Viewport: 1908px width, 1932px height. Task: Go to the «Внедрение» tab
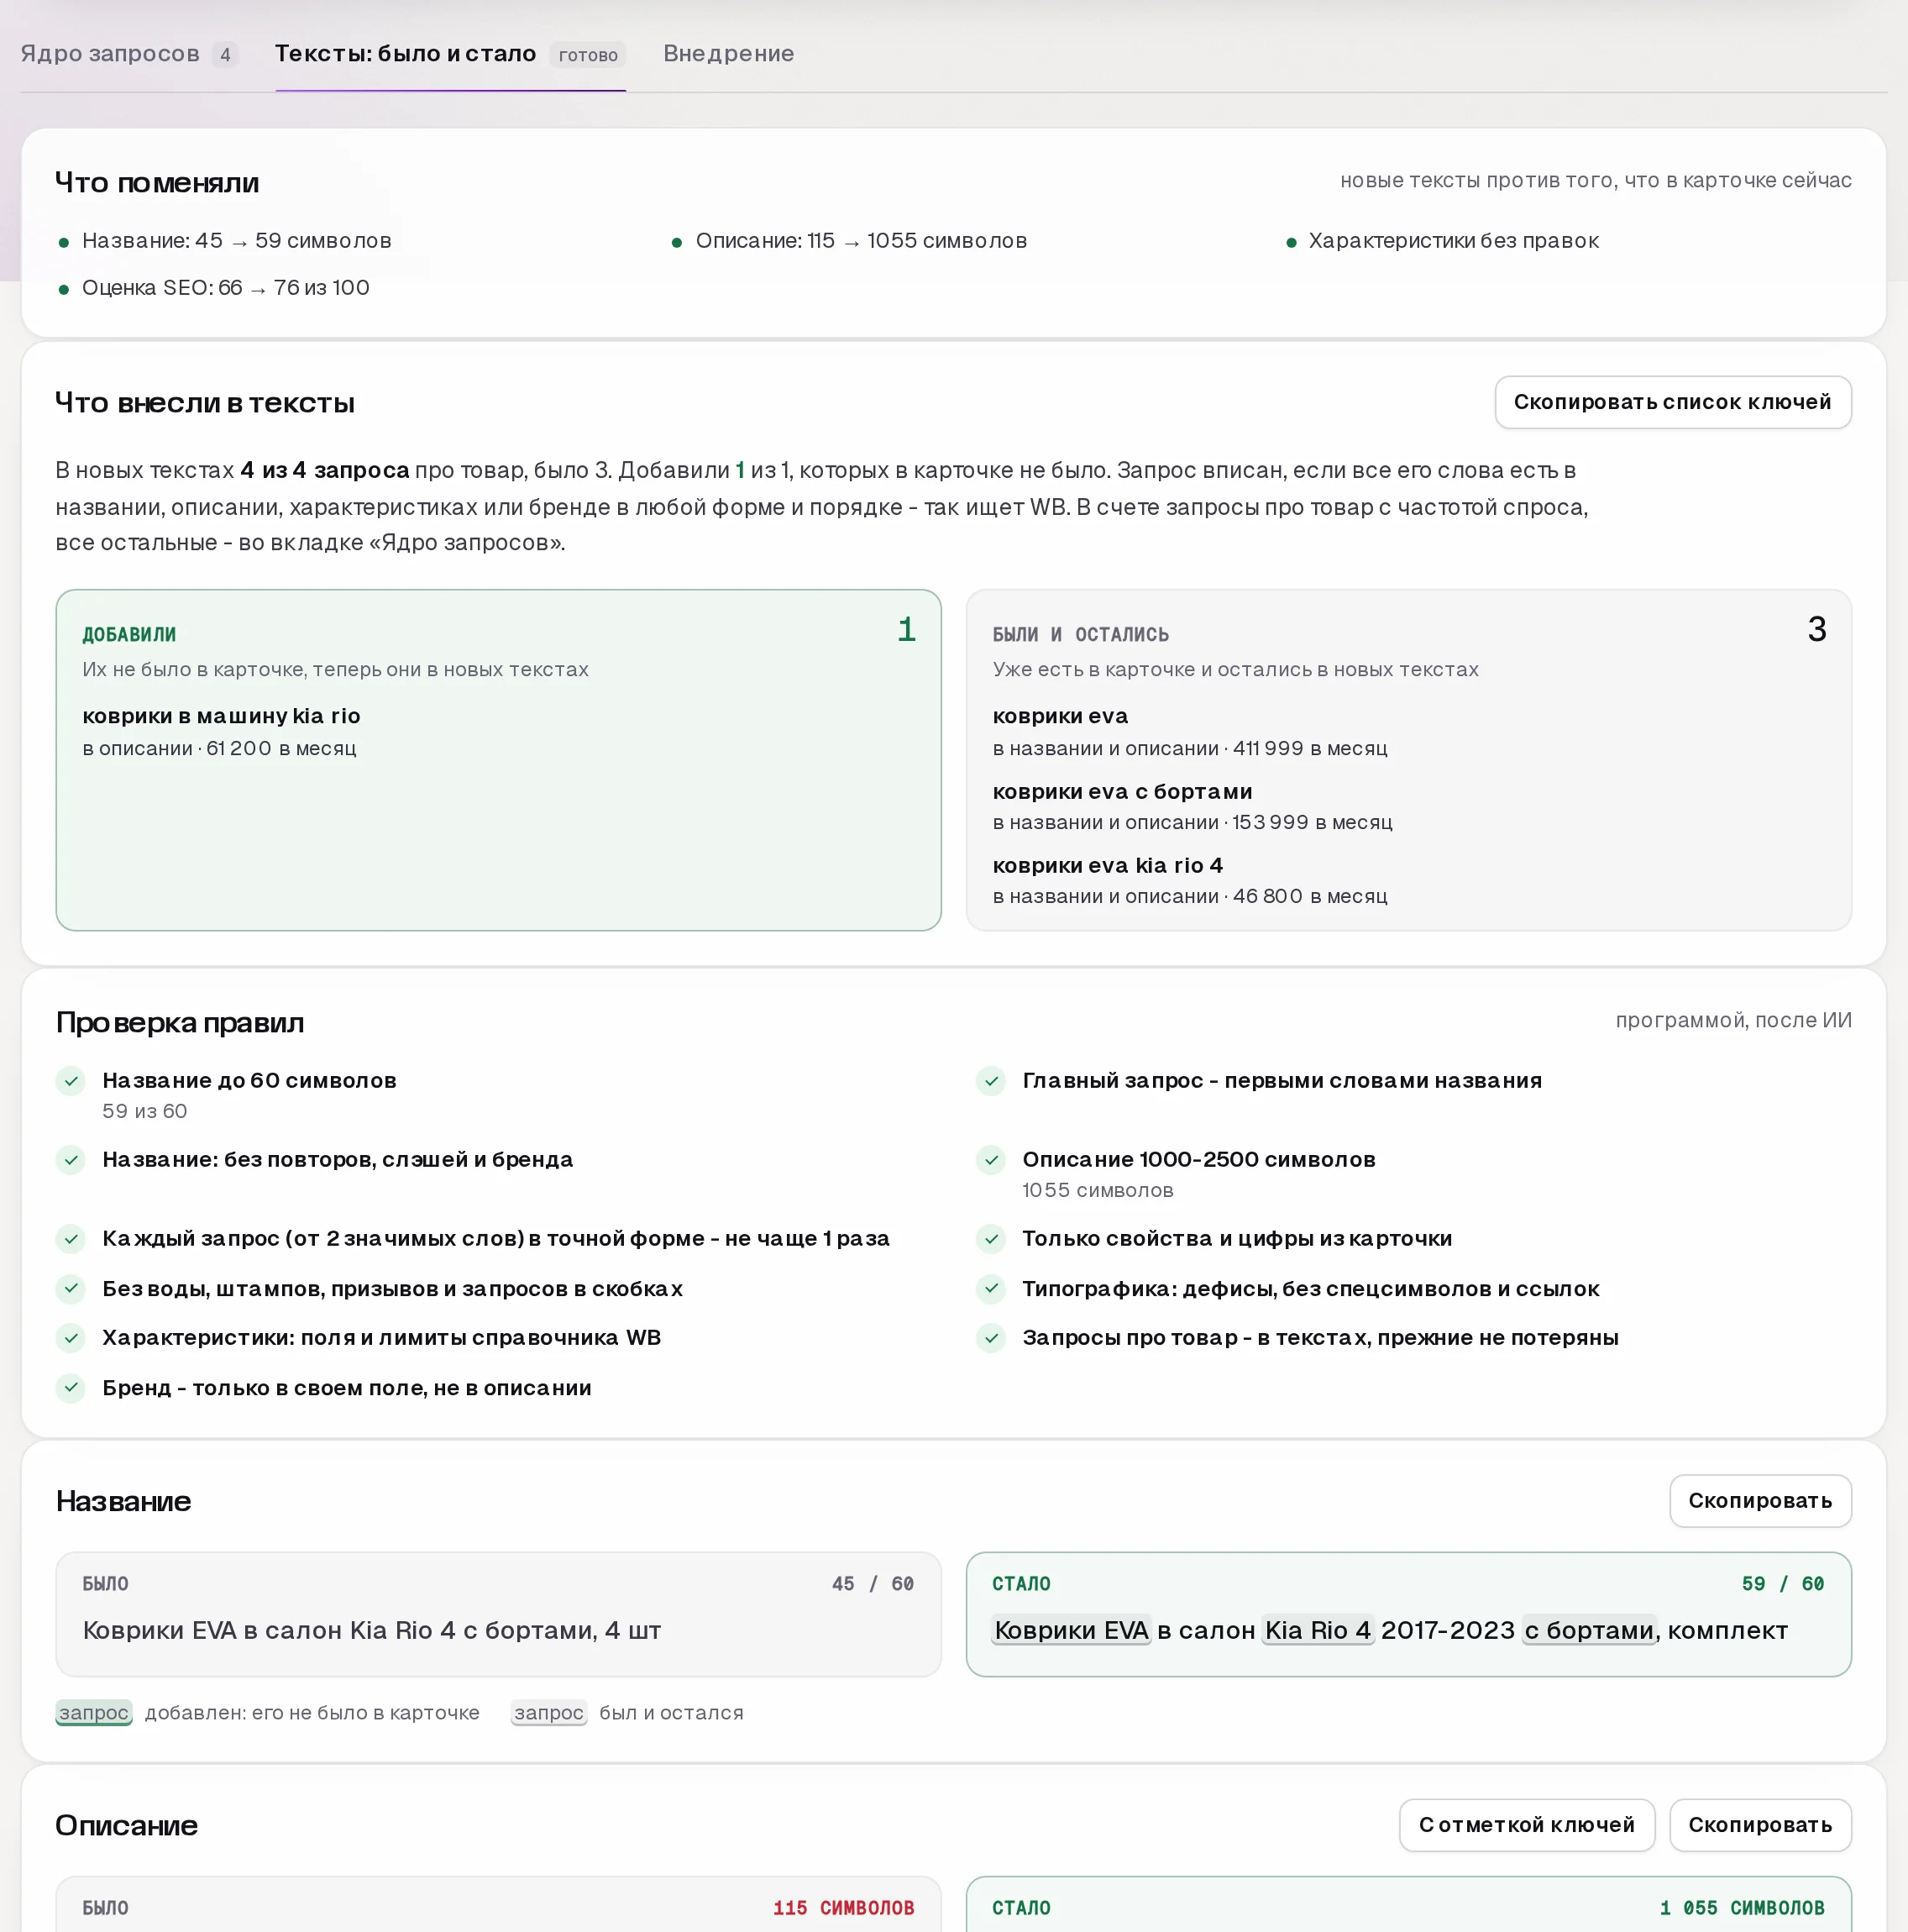pyautogui.click(x=728, y=54)
